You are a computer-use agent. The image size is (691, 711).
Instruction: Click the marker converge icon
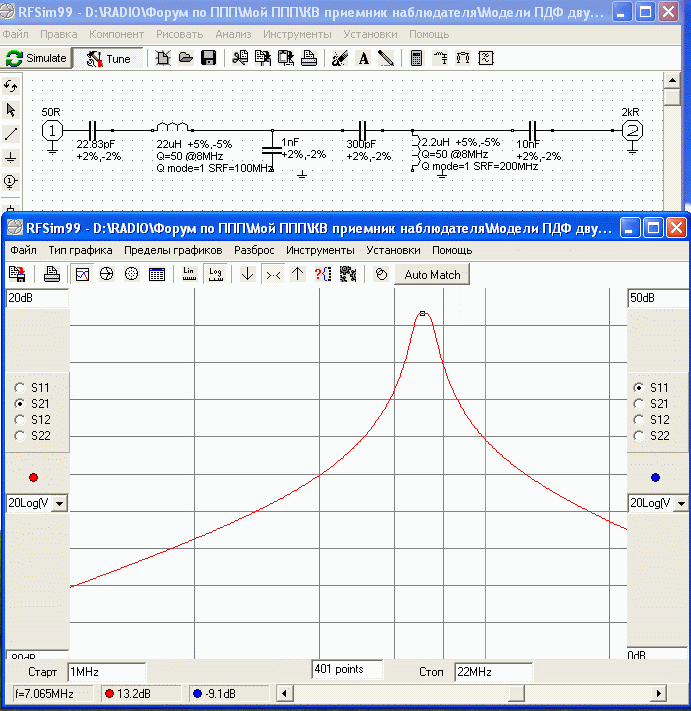pyautogui.click(x=273, y=274)
